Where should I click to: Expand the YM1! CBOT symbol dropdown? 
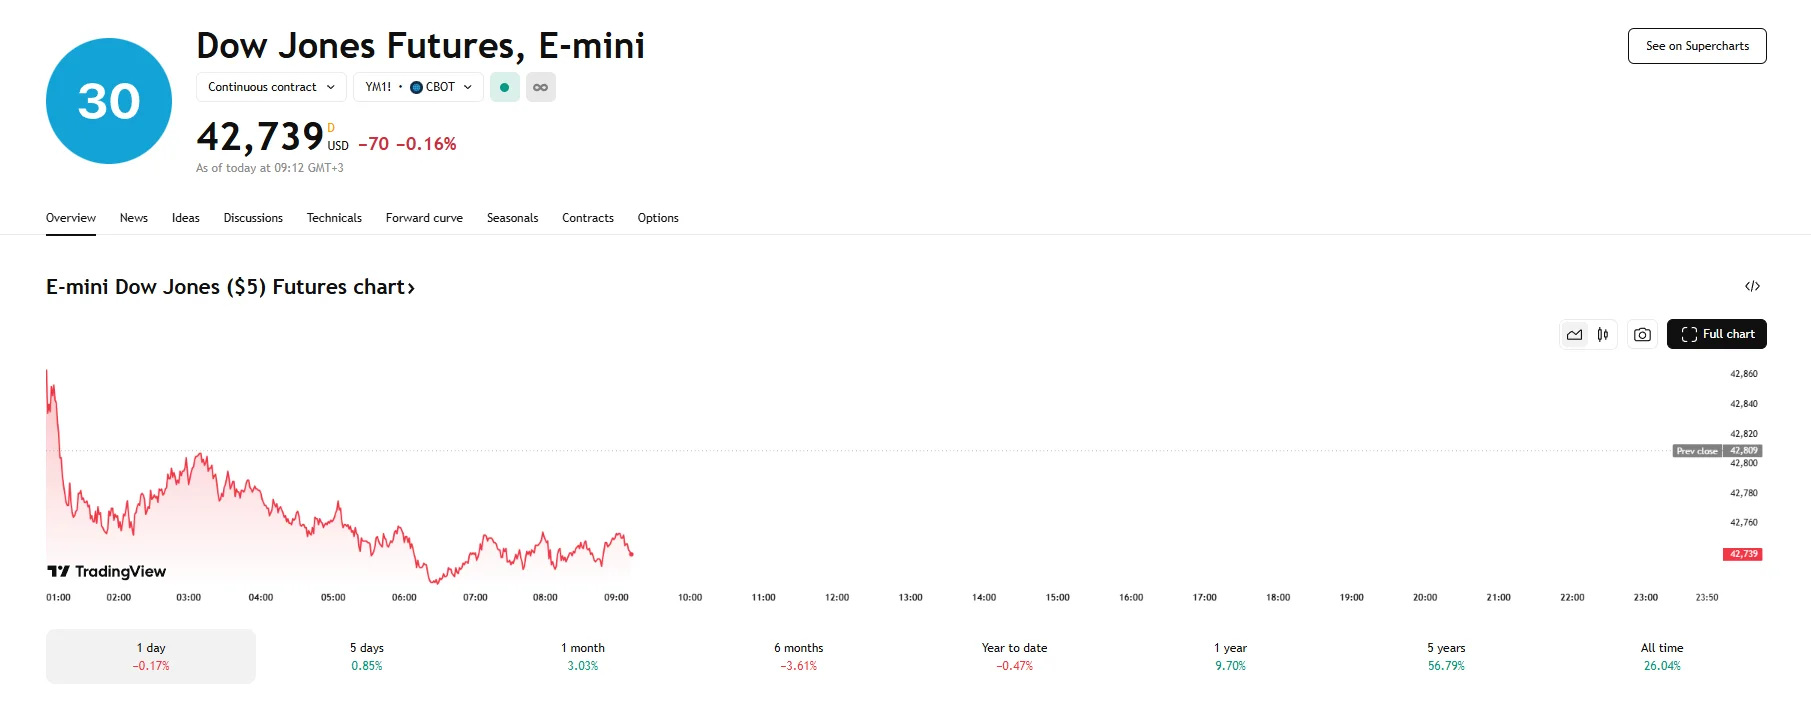pos(418,87)
